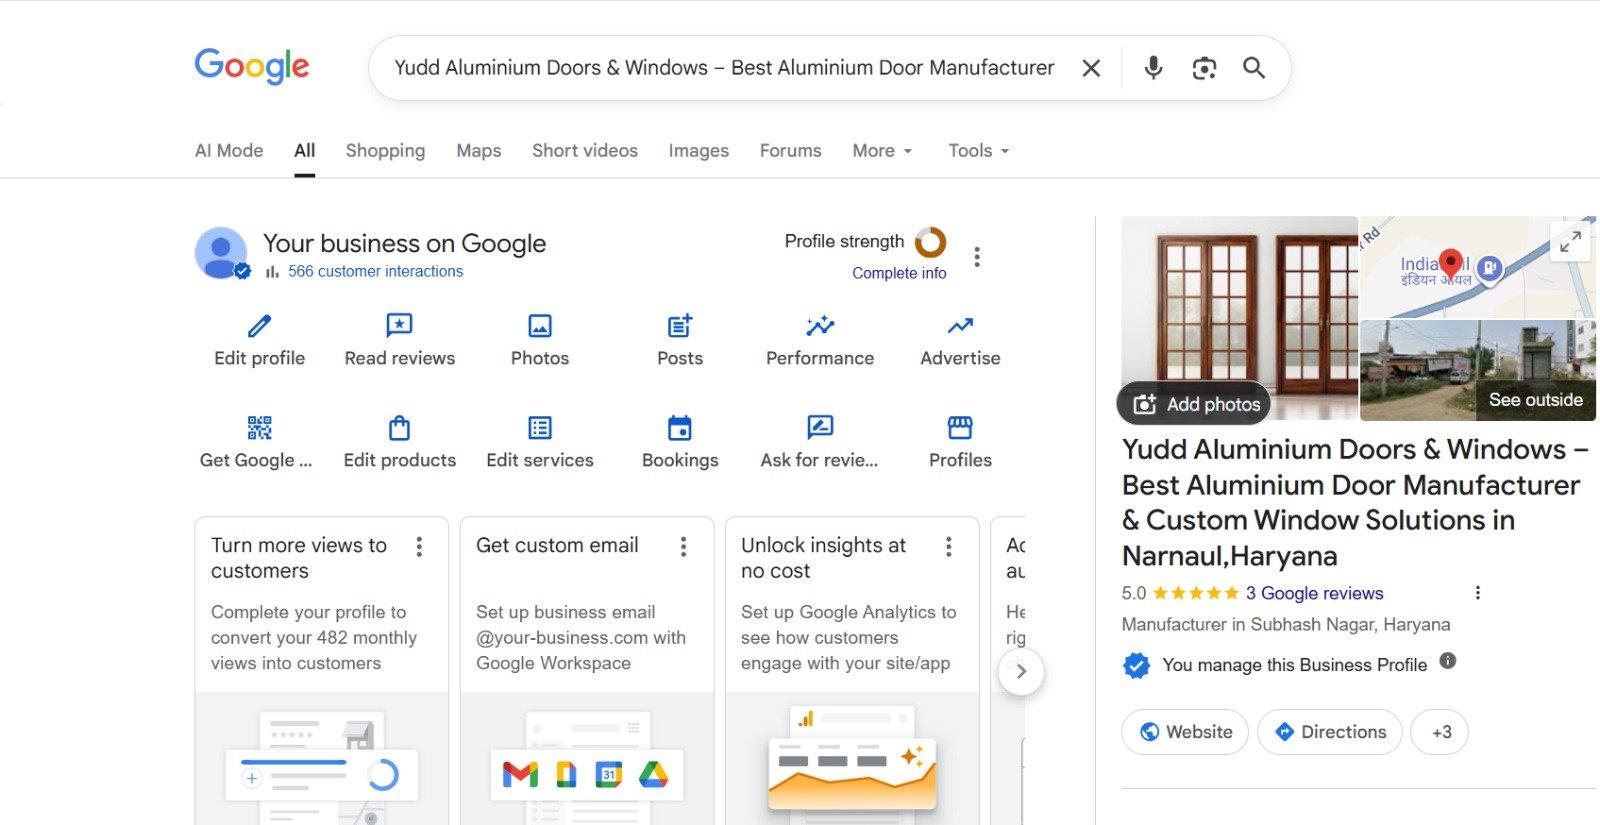Click the Get Google QR code icon
The height and width of the screenshot is (825, 1600).
click(x=259, y=428)
